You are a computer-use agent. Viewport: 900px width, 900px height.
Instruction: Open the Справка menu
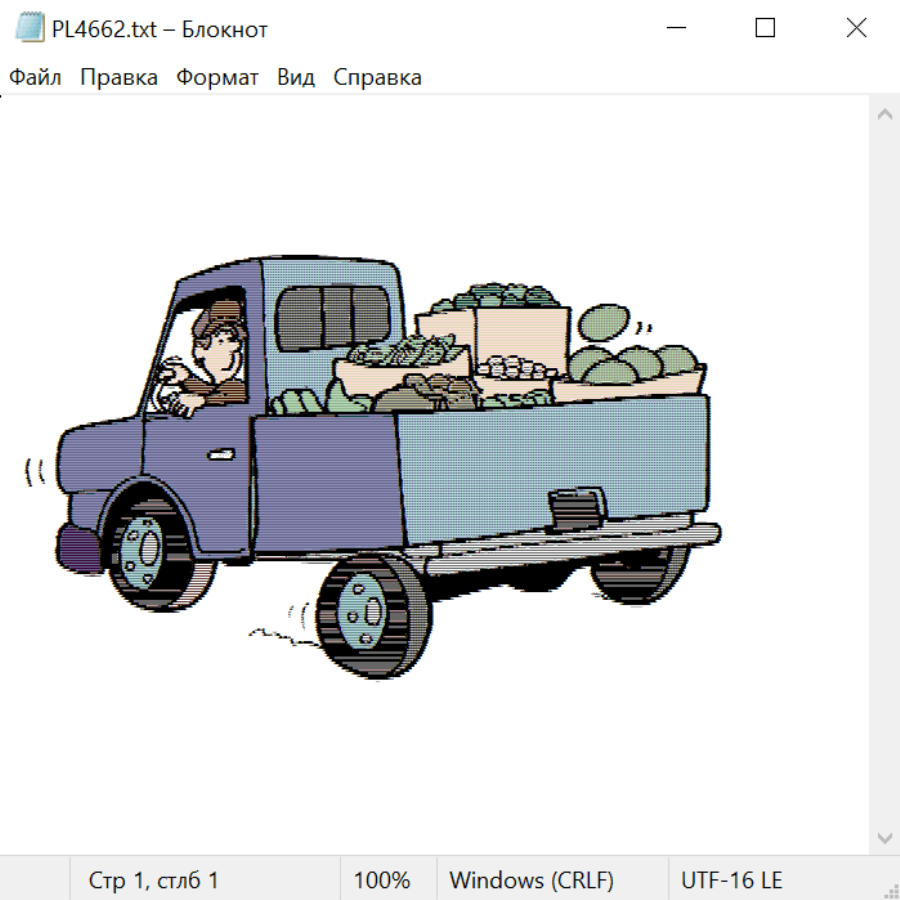click(377, 78)
